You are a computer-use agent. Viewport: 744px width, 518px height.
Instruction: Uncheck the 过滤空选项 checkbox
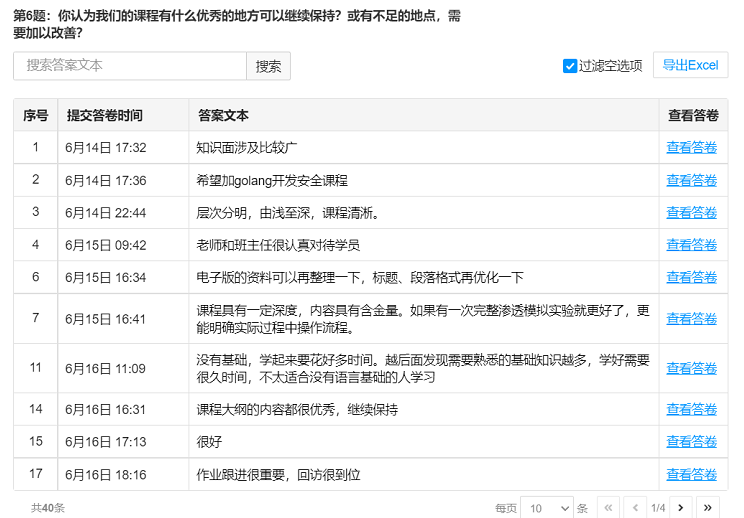(569, 66)
